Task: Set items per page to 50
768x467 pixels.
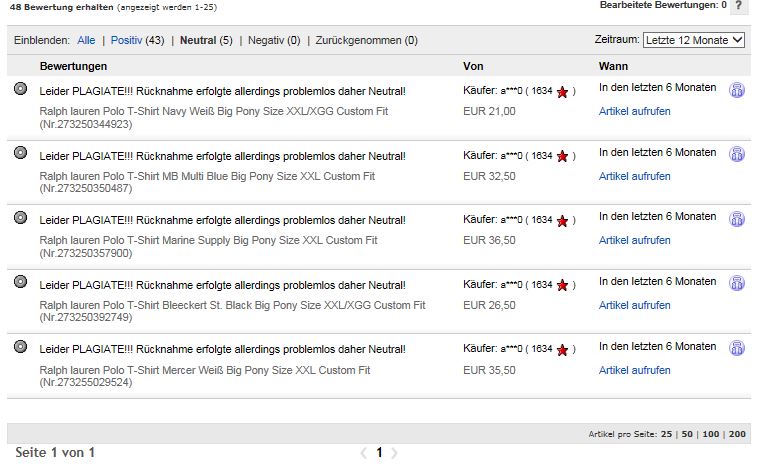Action: (x=688, y=435)
